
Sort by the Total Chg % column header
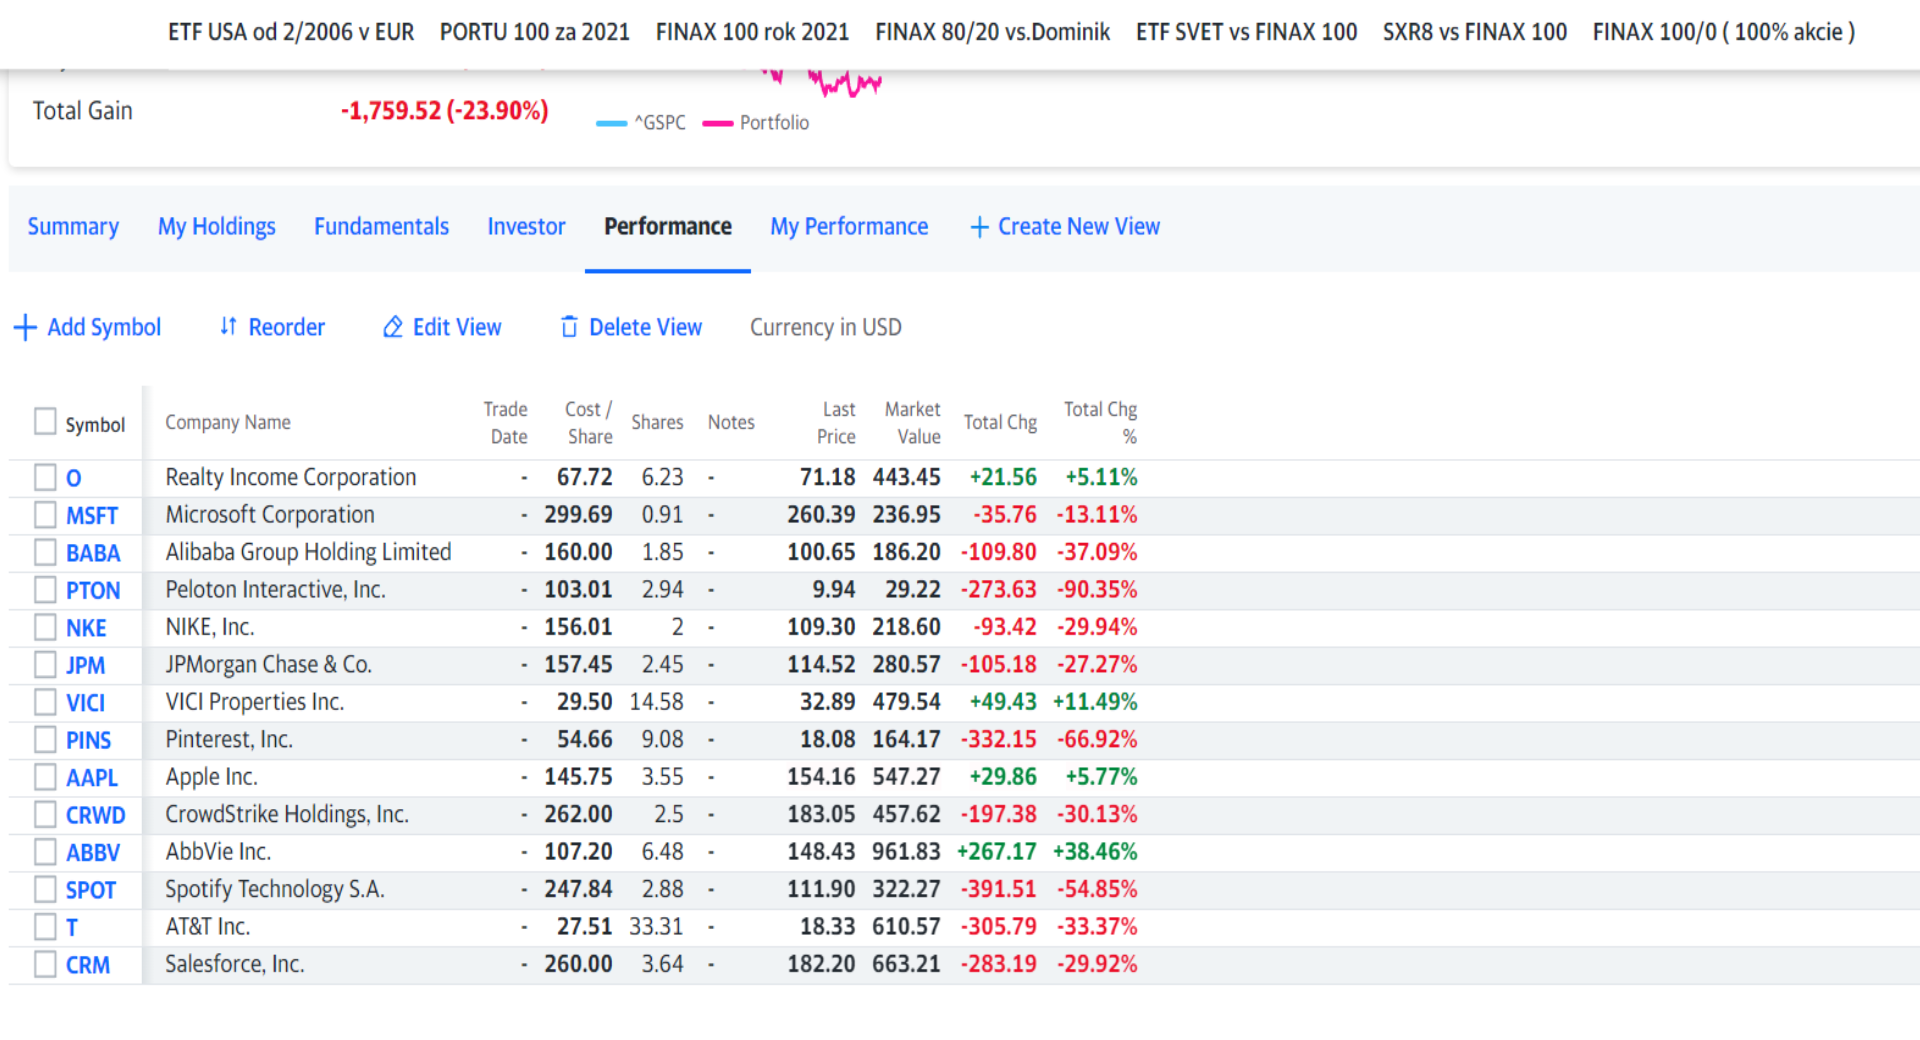coord(1100,422)
